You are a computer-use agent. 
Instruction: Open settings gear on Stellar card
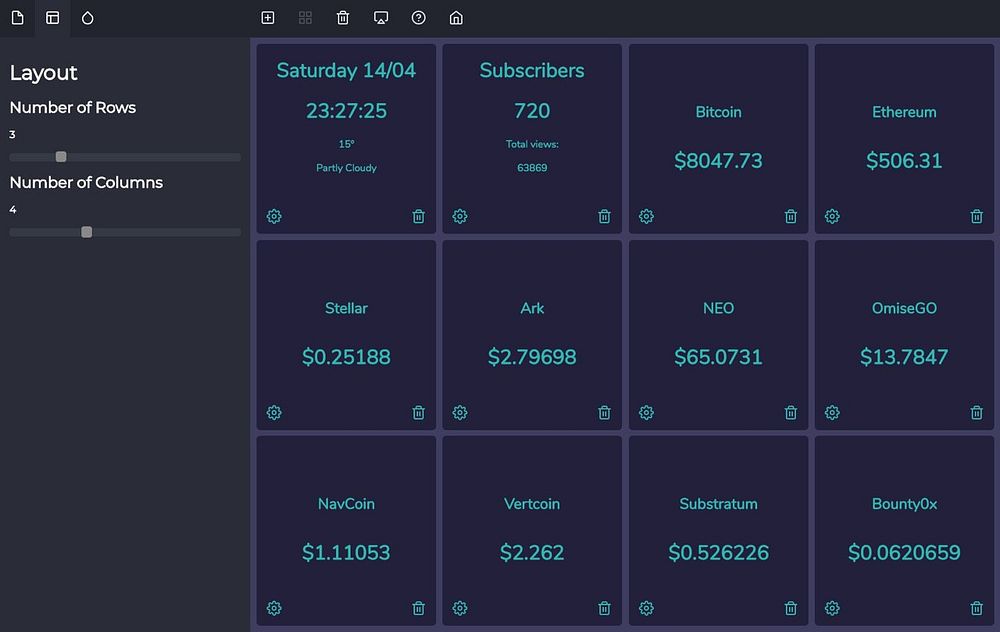[274, 413]
